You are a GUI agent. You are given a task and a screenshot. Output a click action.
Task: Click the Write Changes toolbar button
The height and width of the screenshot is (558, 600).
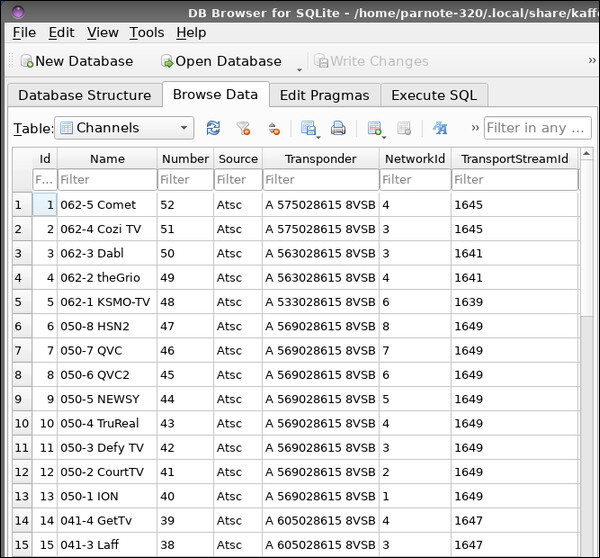coord(371,61)
